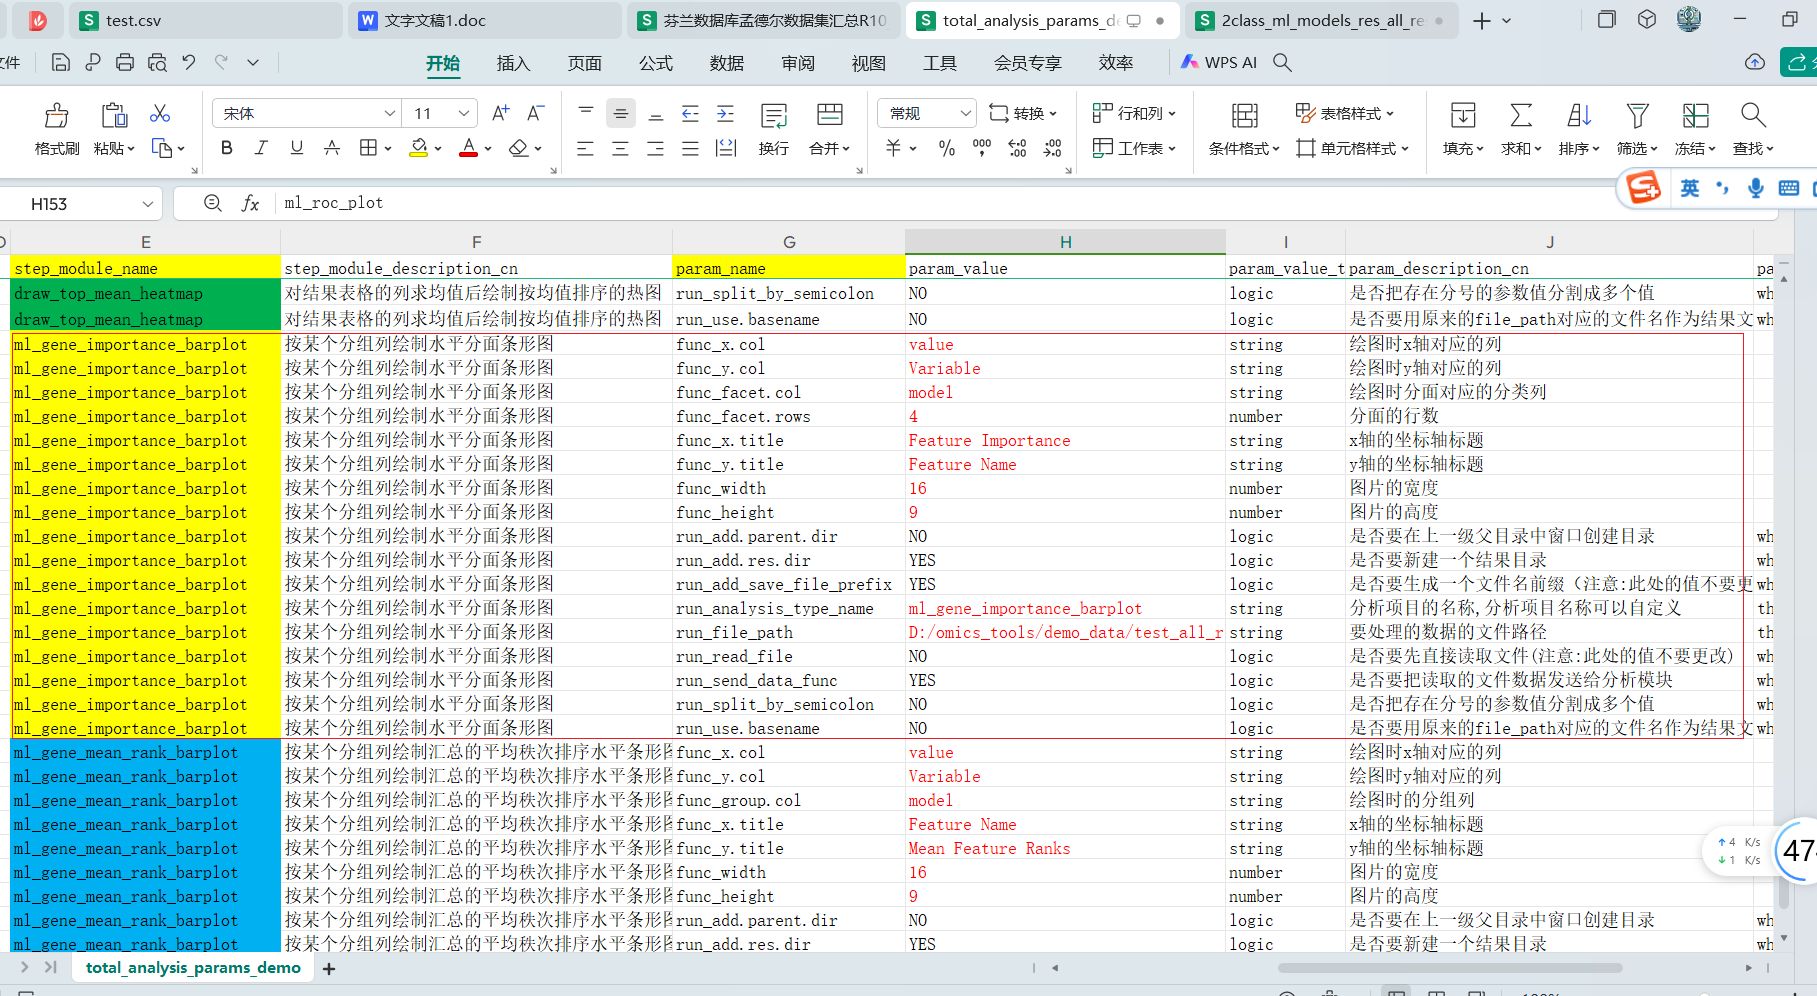
Task: Click the cell borders icon
Action: click(x=368, y=148)
